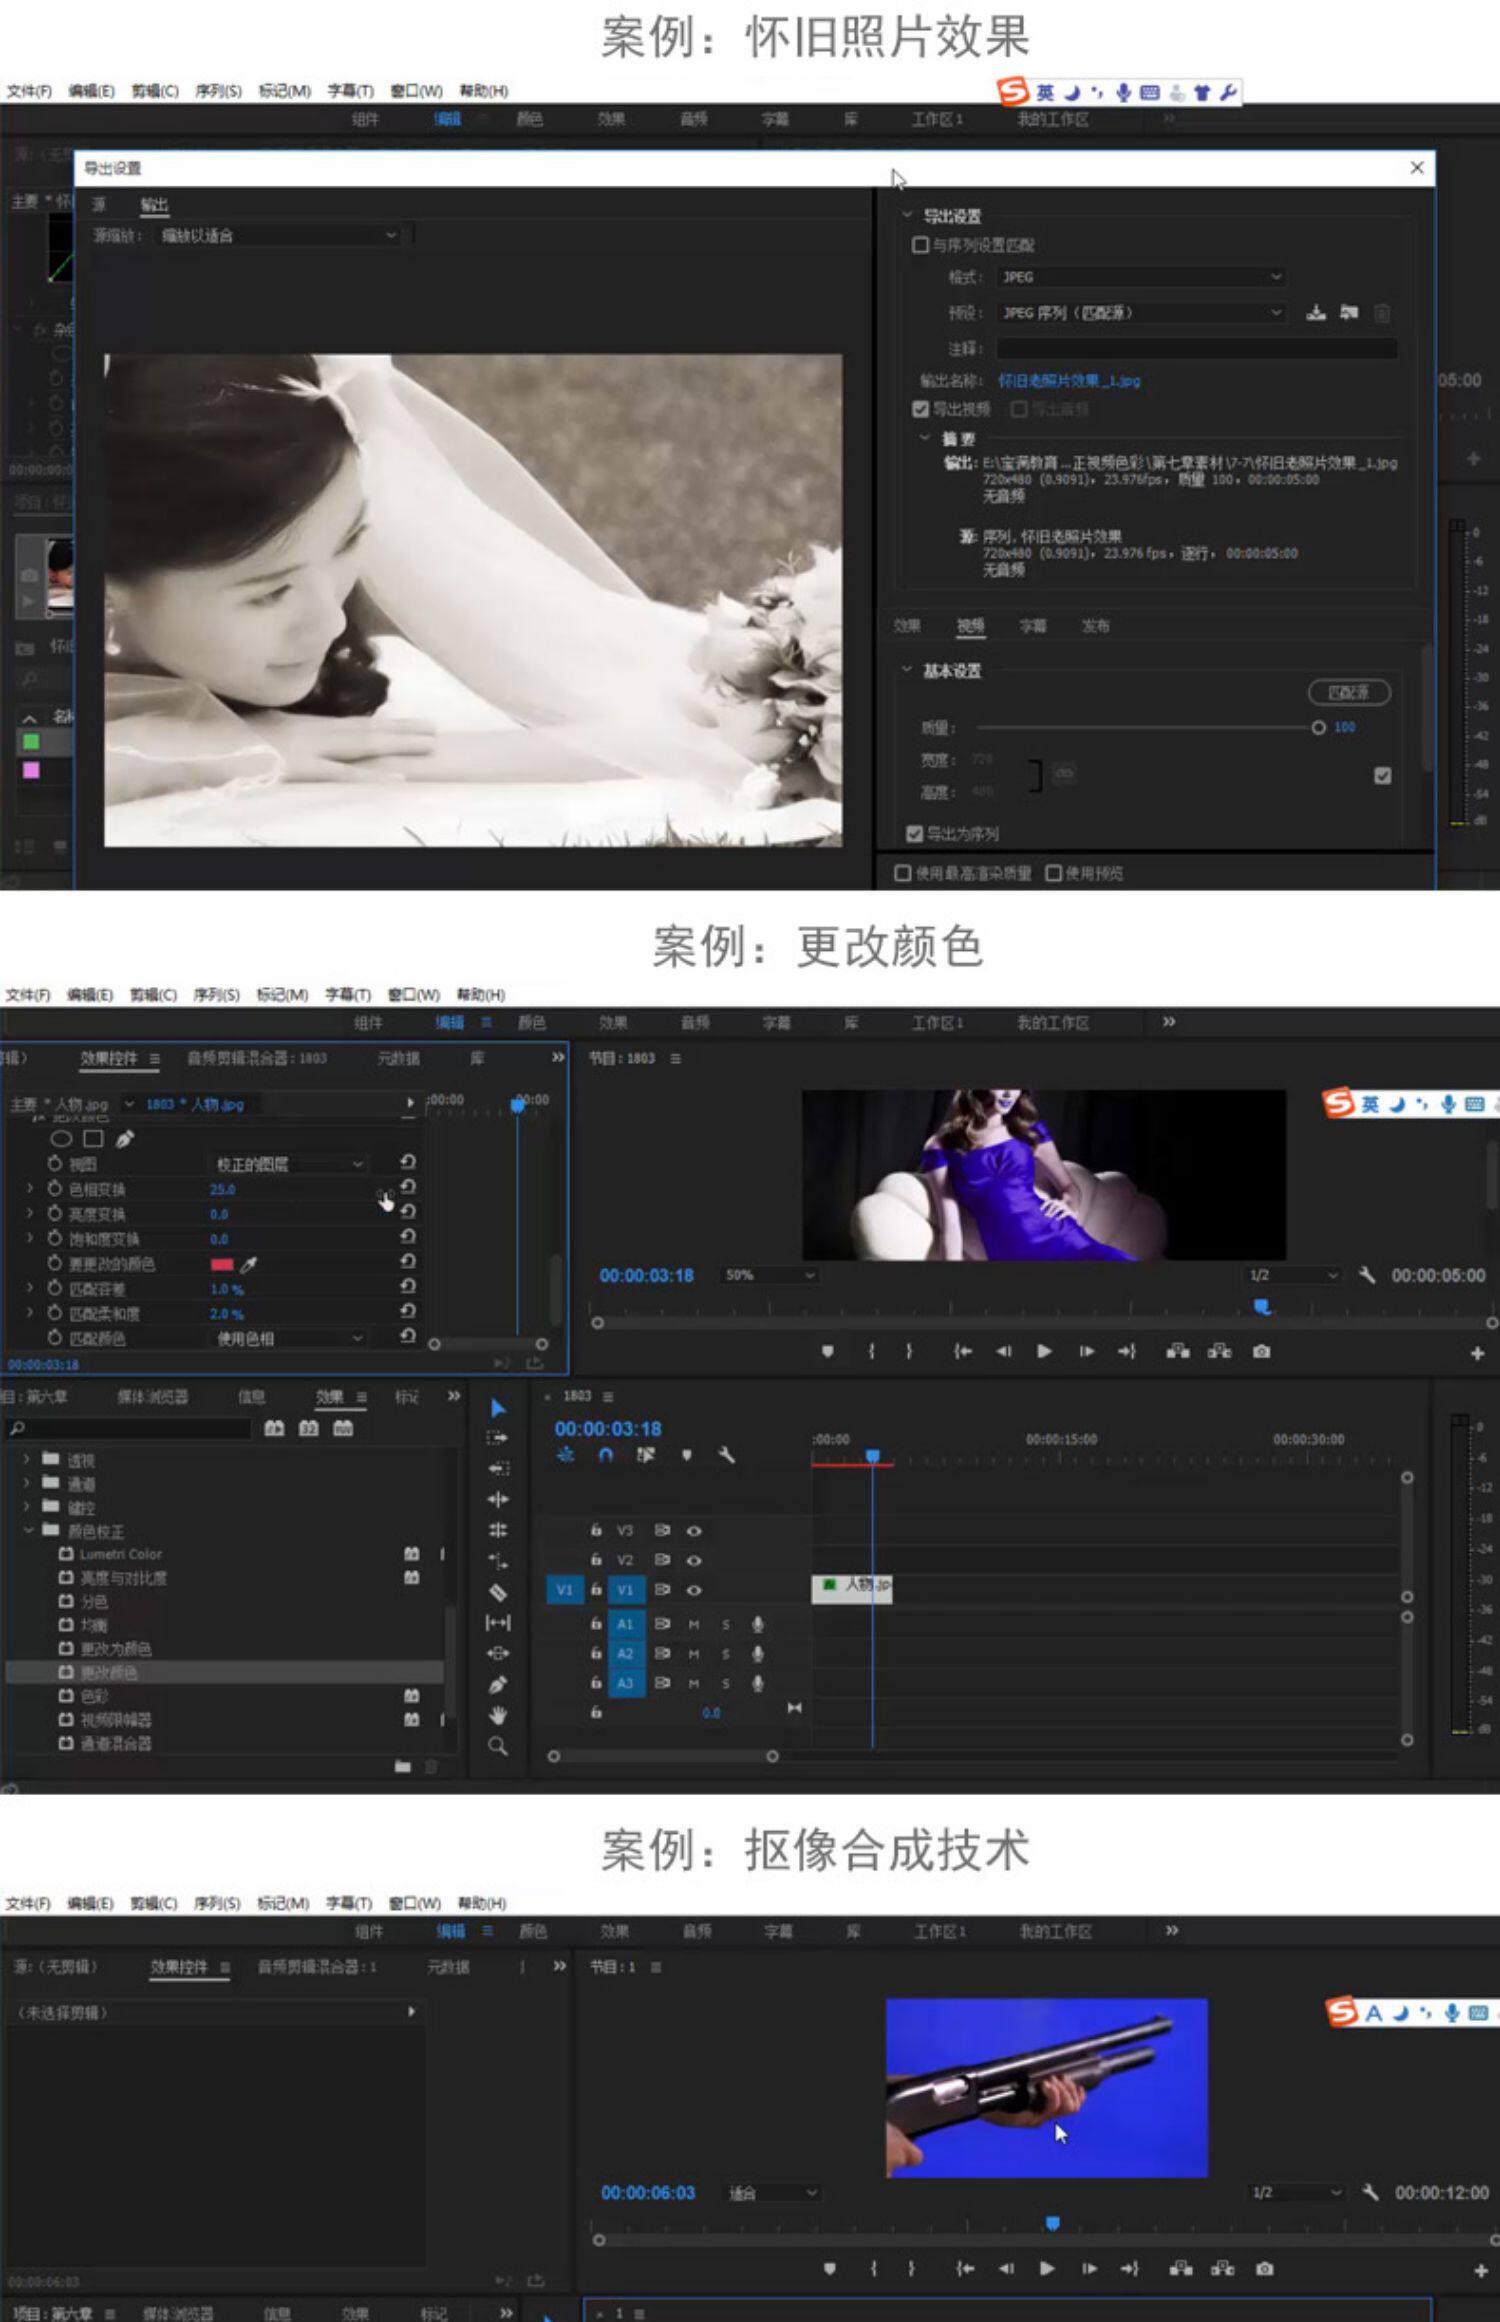Image resolution: width=1500 pixels, height=2322 pixels.
Task: Expand the 色相变换 property arrow
Action: 30,1188
